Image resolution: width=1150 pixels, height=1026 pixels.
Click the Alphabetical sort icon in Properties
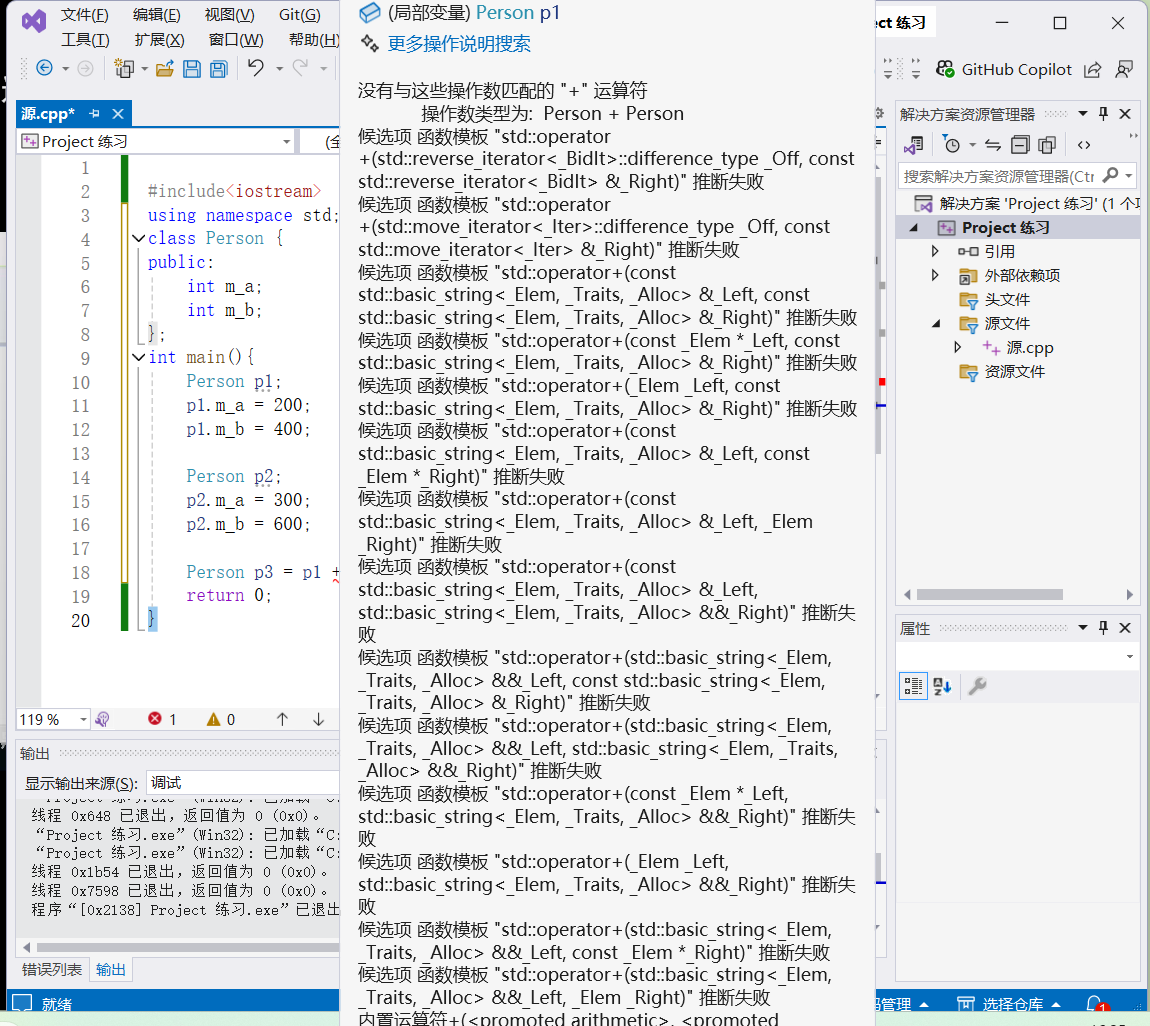pyautogui.click(x=942, y=686)
